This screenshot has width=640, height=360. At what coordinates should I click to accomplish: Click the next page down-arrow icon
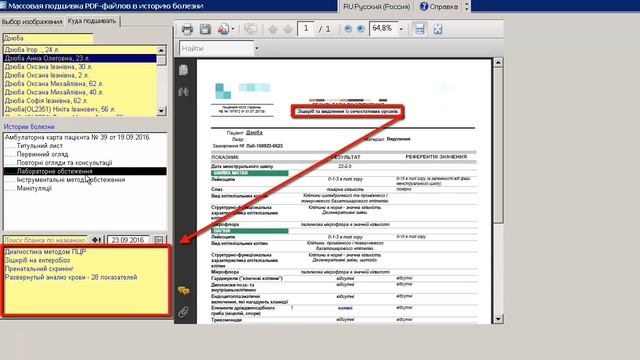click(288, 29)
